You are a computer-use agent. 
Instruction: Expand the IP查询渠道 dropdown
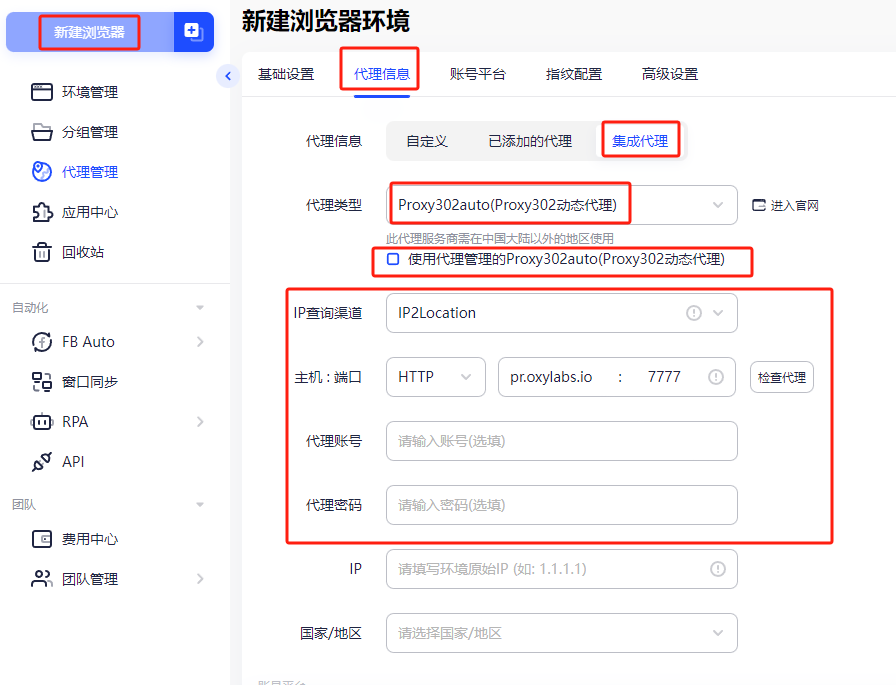pos(561,313)
